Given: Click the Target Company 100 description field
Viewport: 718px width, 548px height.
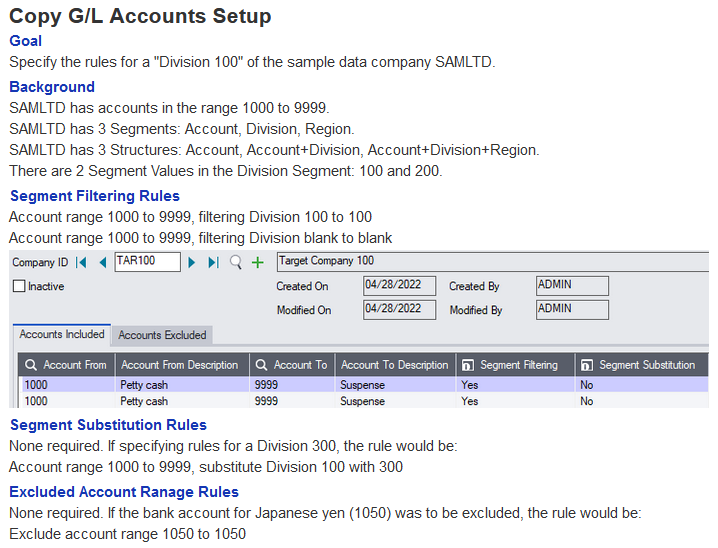Looking at the screenshot, I should [490, 262].
